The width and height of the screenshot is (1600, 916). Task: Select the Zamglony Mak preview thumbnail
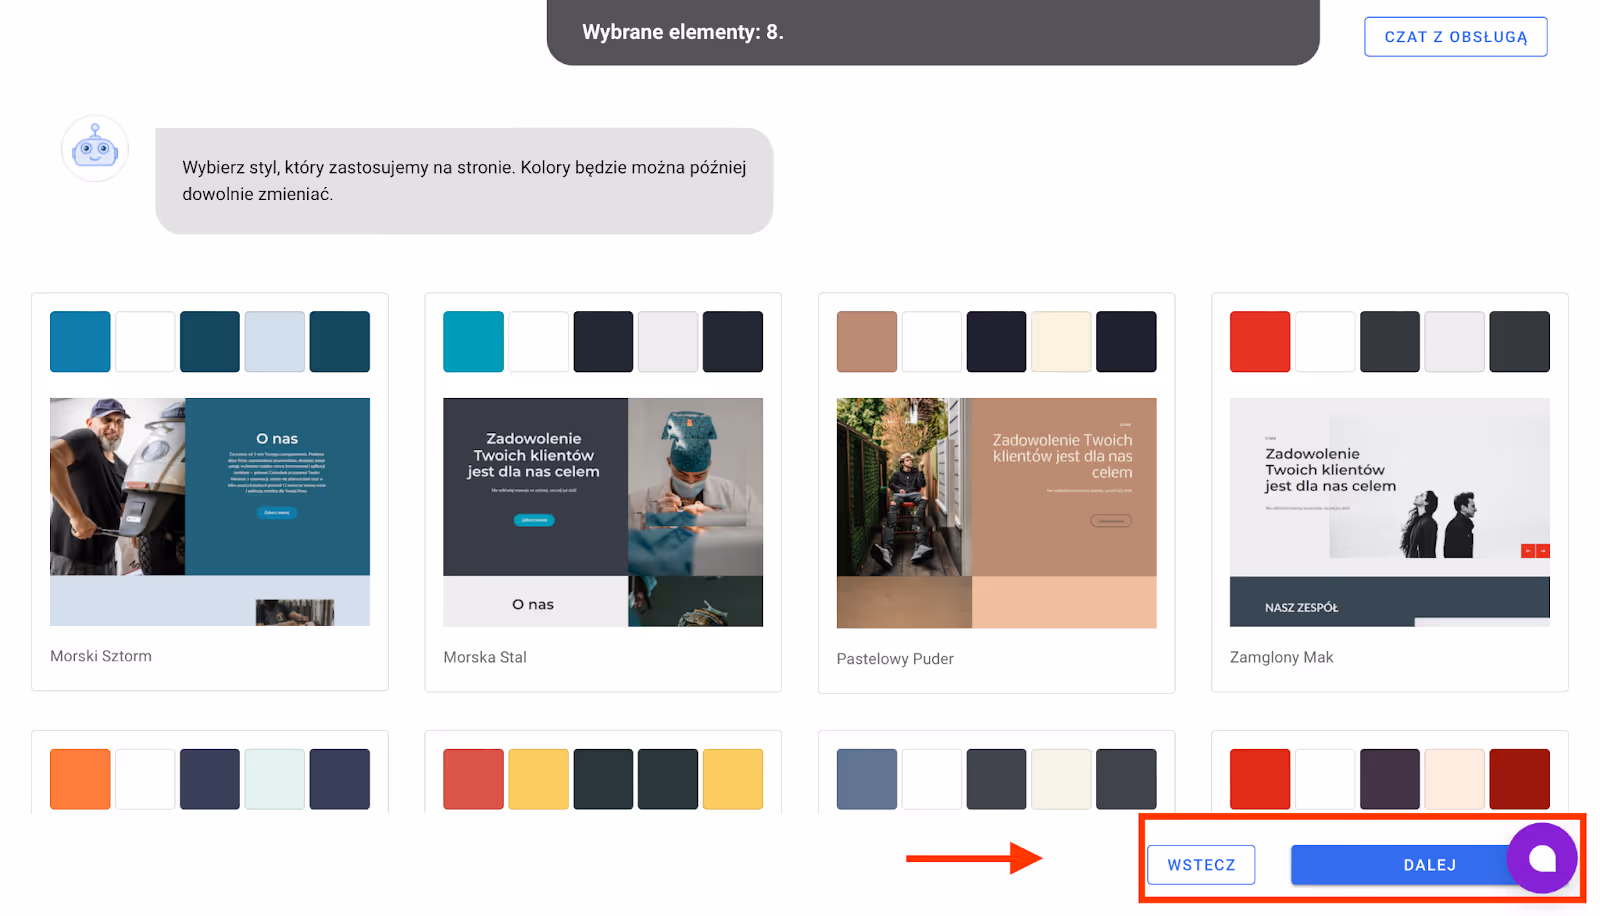pyautogui.click(x=1389, y=512)
